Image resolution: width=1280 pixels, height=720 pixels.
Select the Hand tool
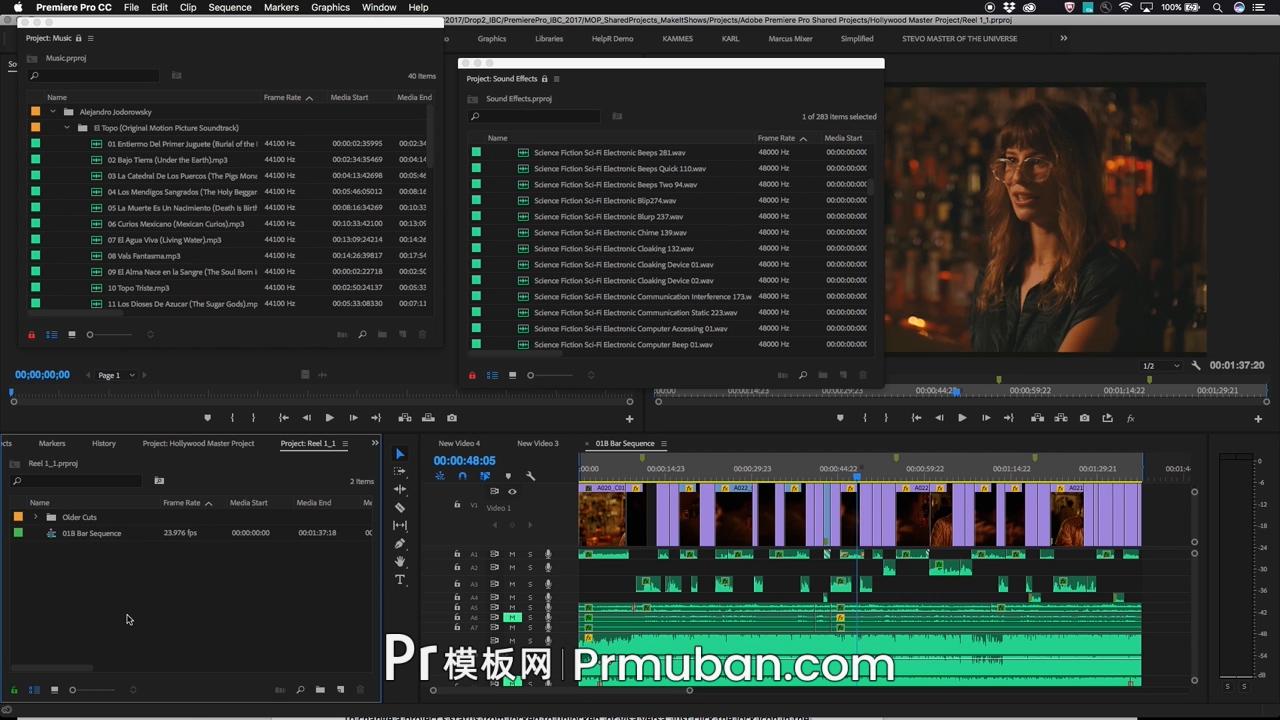click(x=400, y=562)
